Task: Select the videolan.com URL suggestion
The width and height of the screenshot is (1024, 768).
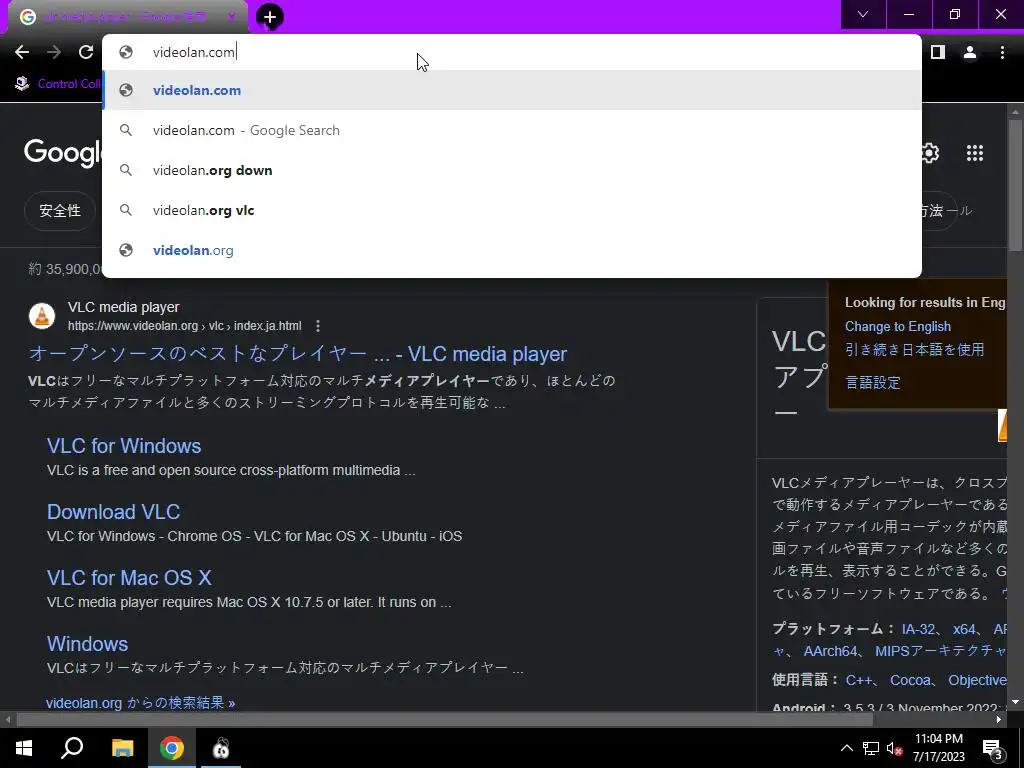Action: click(512, 90)
